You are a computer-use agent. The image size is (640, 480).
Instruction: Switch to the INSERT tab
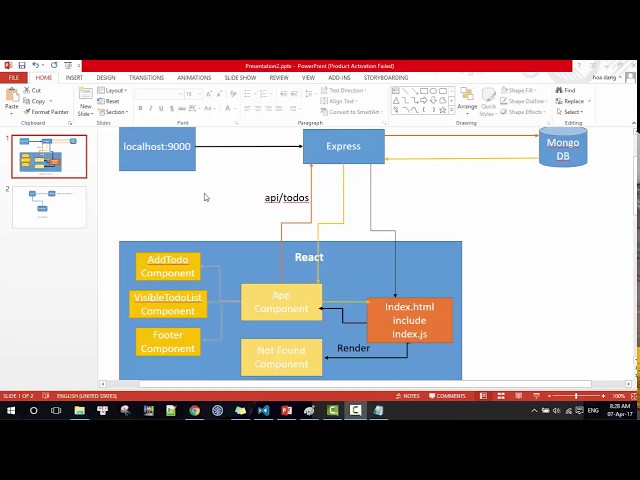[74, 78]
